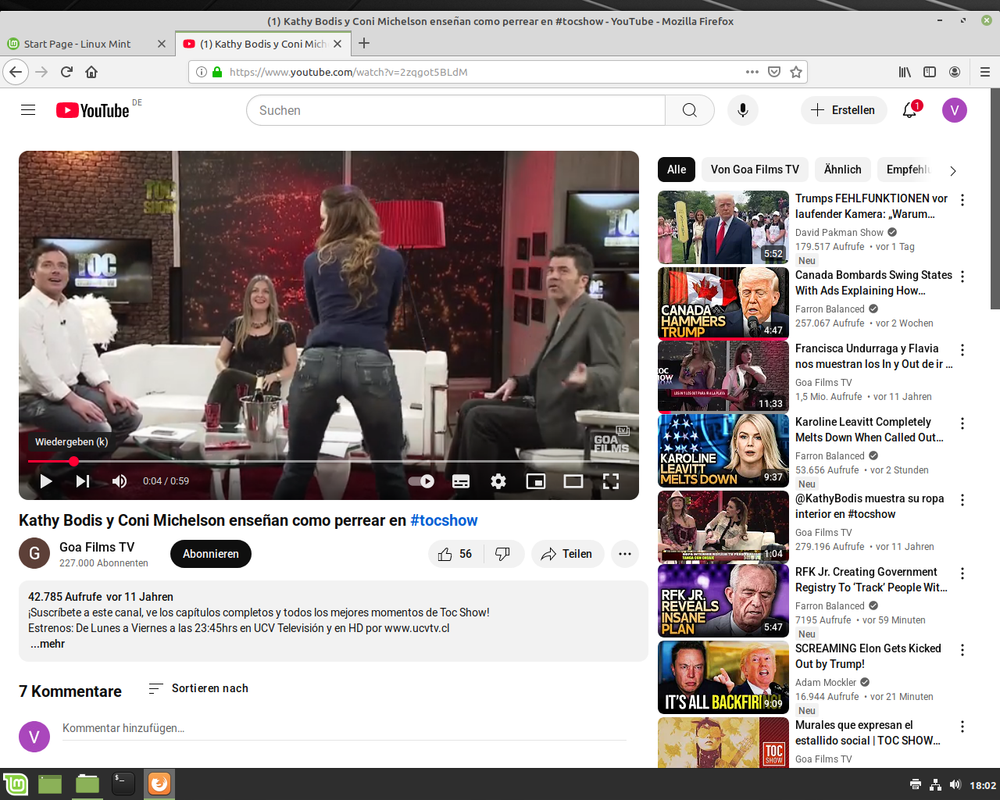Select the Empfehlungen chip
The height and width of the screenshot is (800, 1000).
906,170
